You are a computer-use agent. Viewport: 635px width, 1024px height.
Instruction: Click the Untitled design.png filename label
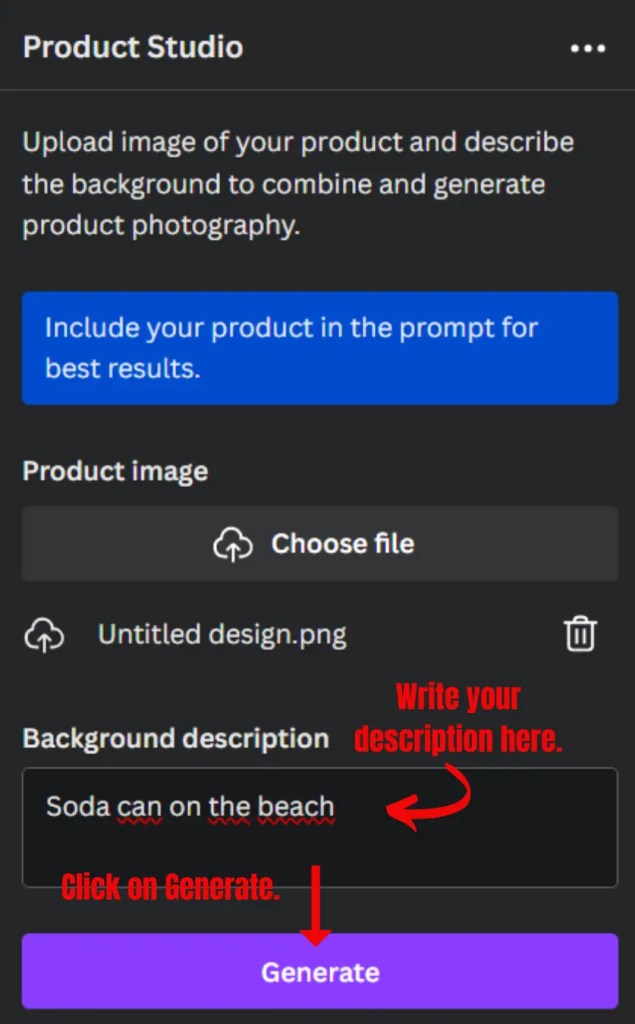pos(222,633)
